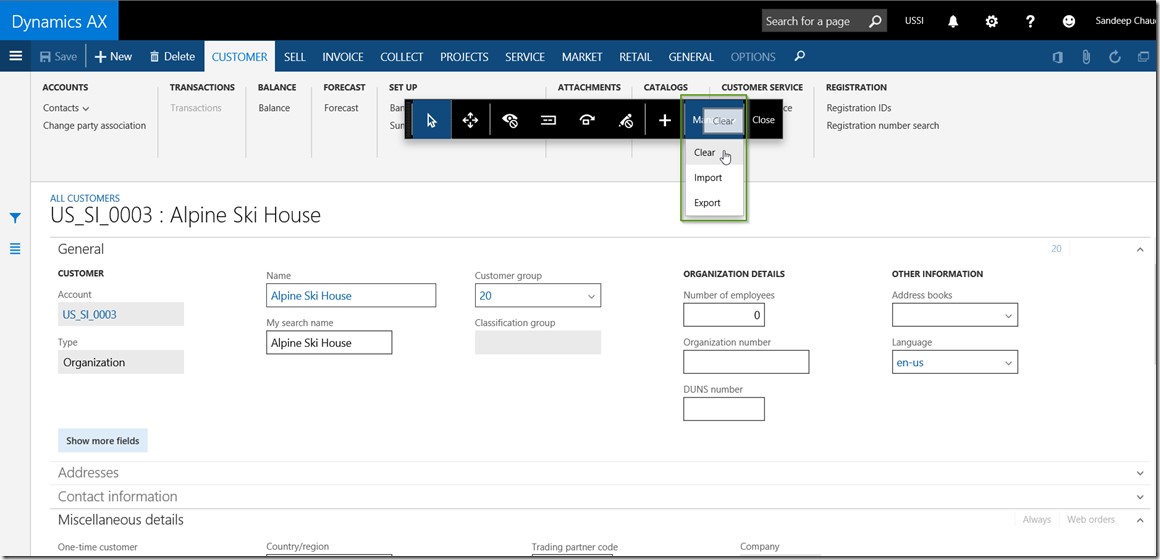Choose the Select tool in personalization toolbar
This screenshot has width=1160, height=560.
[431, 120]
